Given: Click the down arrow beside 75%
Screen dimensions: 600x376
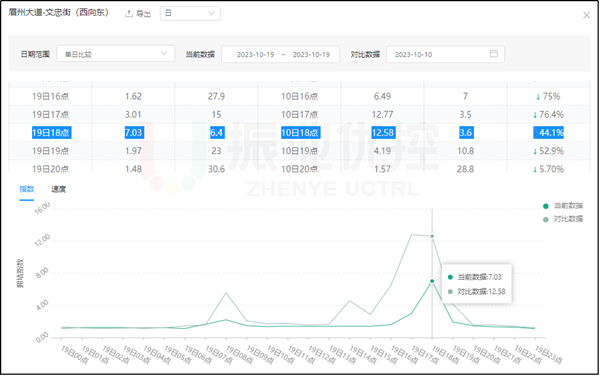Looking at the screenshot, I should point(538,97).
